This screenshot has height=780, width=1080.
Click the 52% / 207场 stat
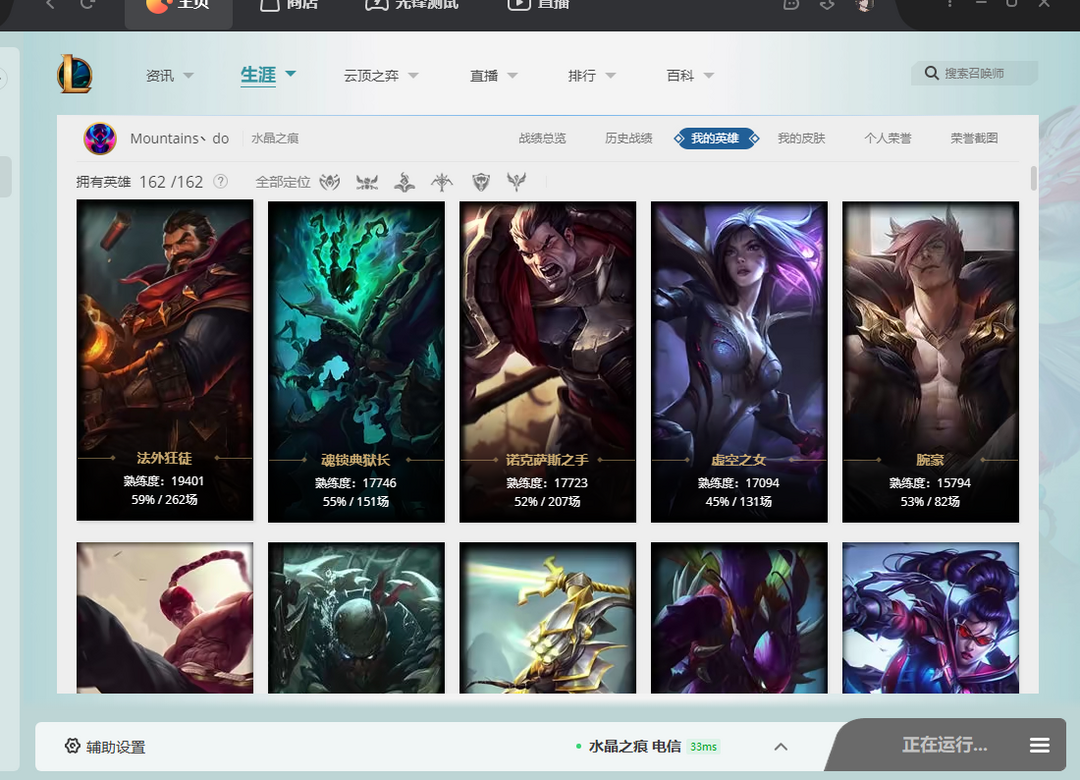(x=547, y=502)
